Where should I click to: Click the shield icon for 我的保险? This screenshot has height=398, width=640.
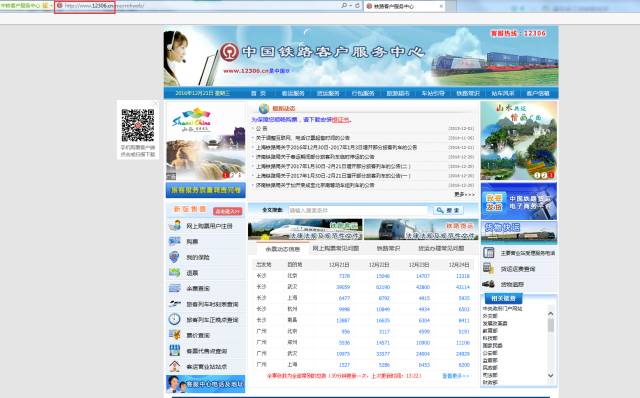point(174,257)
